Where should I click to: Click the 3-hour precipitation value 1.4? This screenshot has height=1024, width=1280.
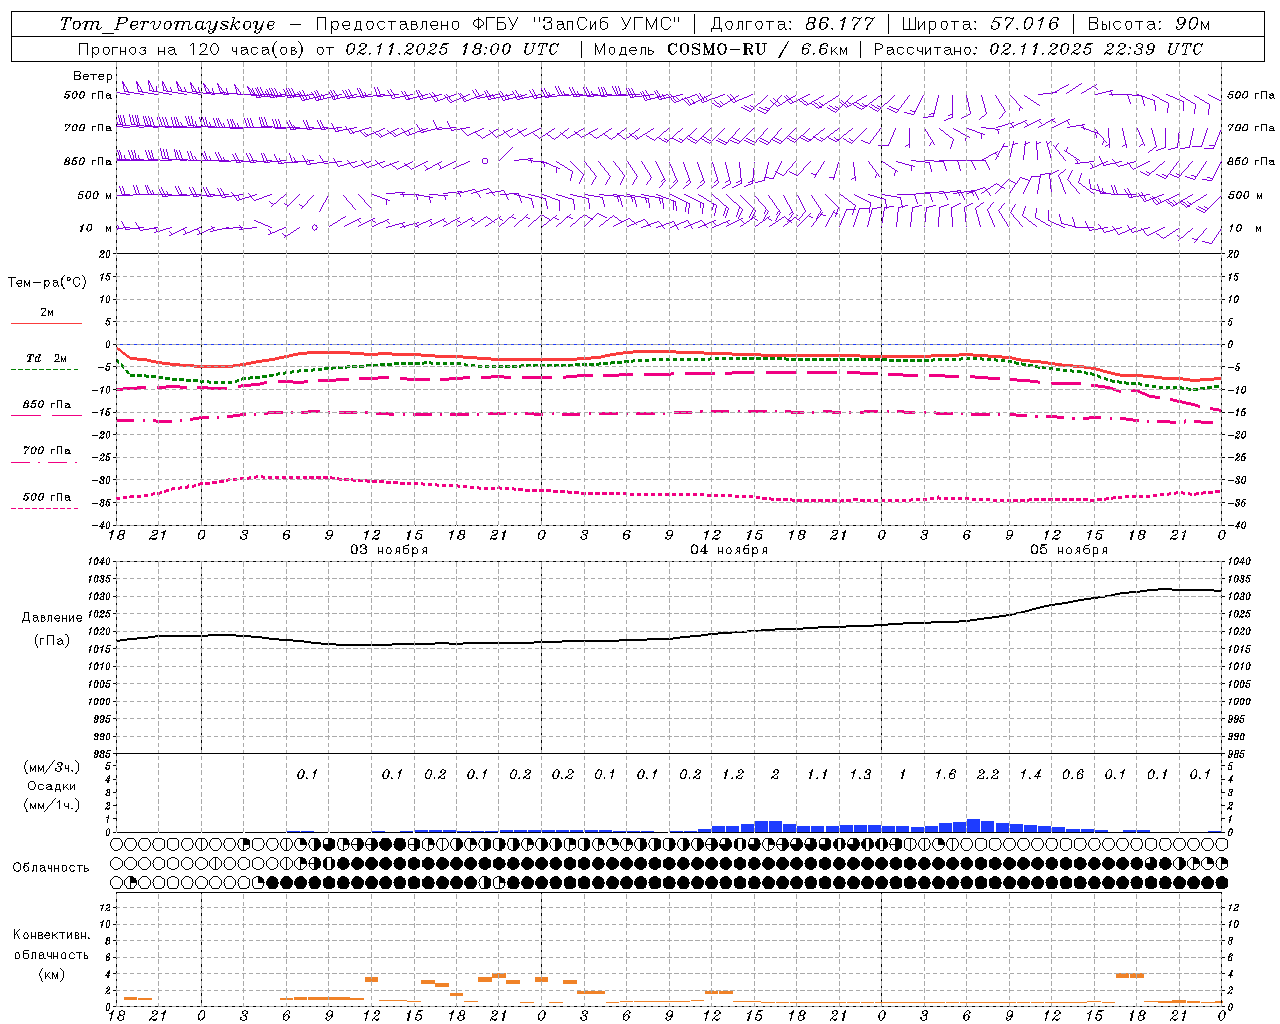tap(1030, 775)
